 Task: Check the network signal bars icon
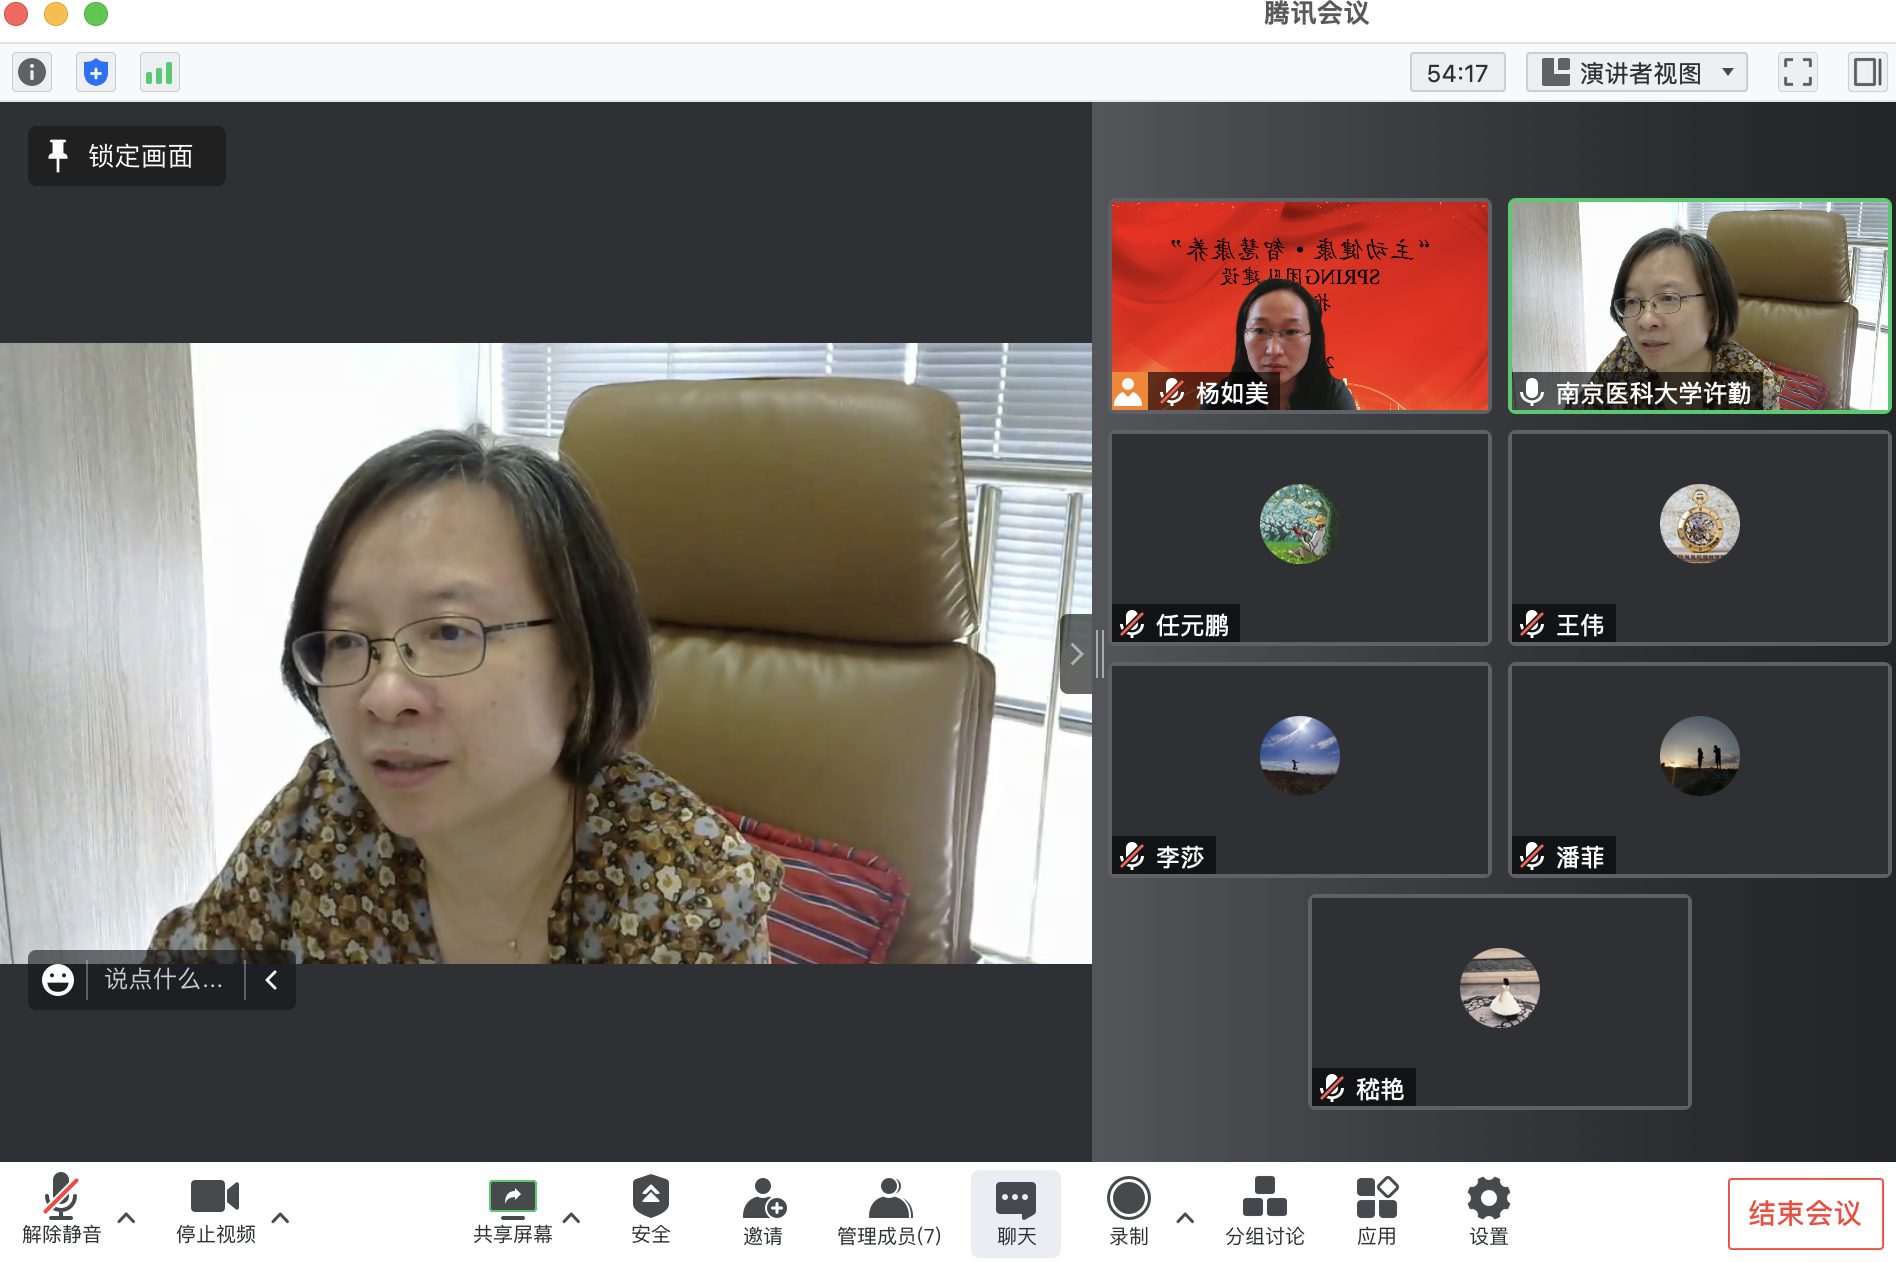pos(159,72)
